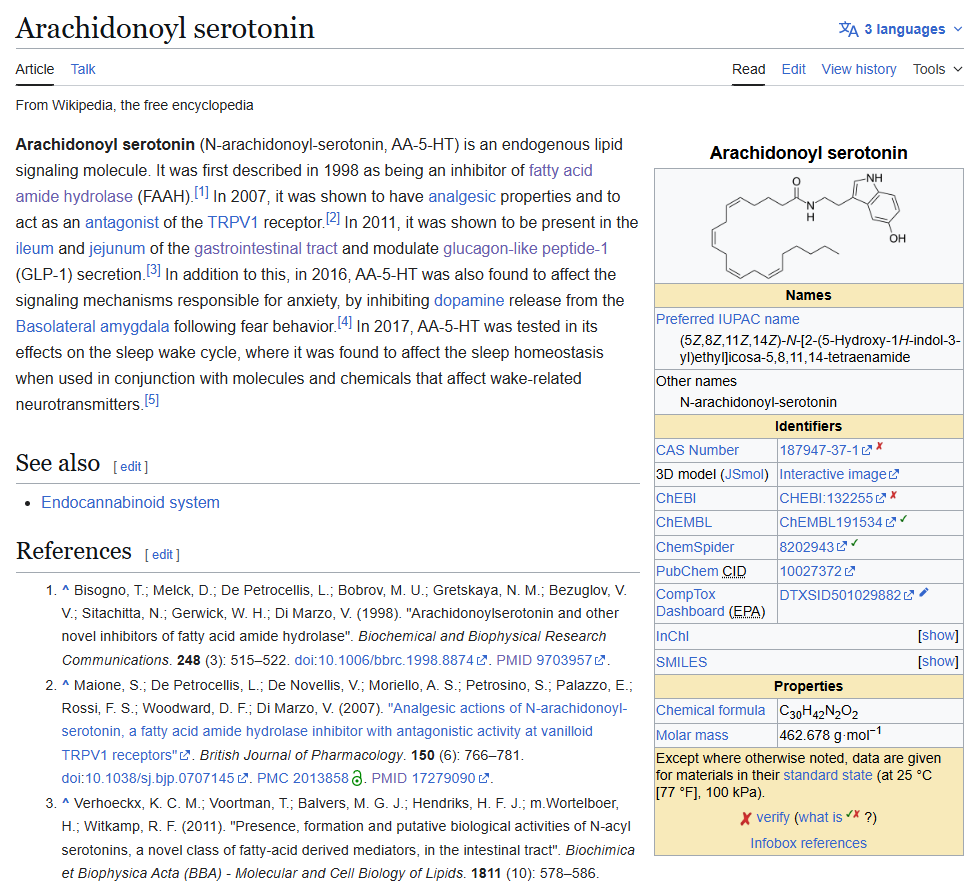Open the ChemSpider label link

click(x=695, y=547)
